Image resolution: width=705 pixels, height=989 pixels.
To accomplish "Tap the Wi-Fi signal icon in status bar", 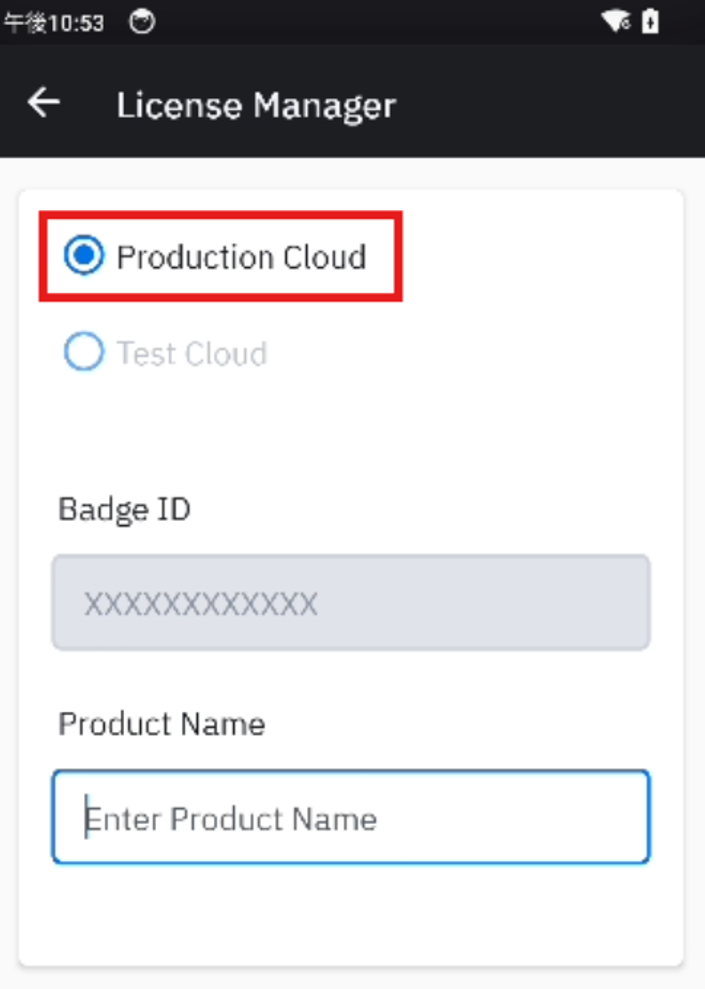I will tap(616, 22).
